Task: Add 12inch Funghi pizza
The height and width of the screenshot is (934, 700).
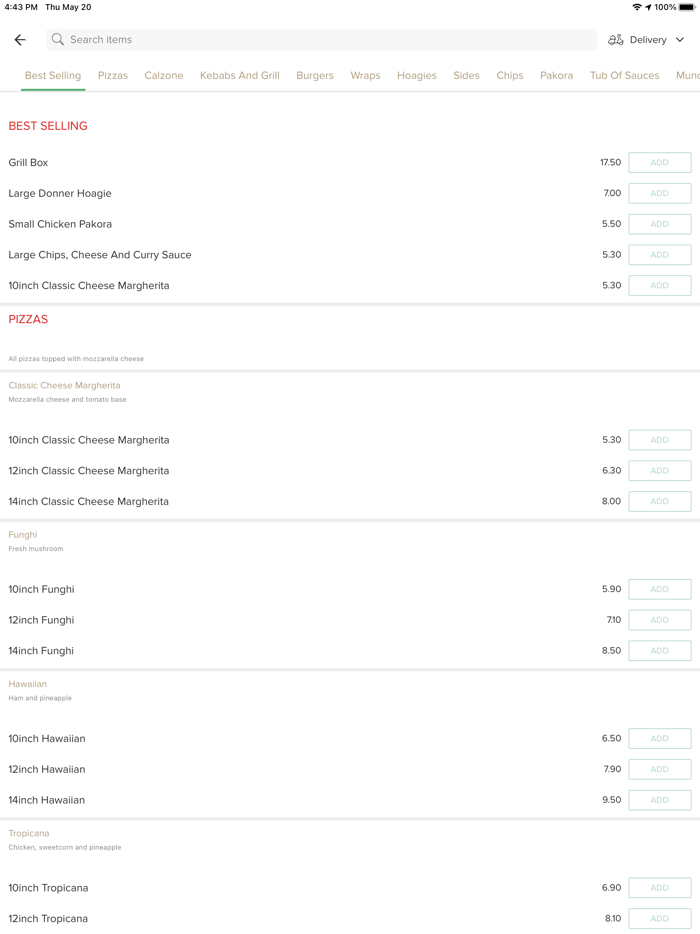Action: 659,620
